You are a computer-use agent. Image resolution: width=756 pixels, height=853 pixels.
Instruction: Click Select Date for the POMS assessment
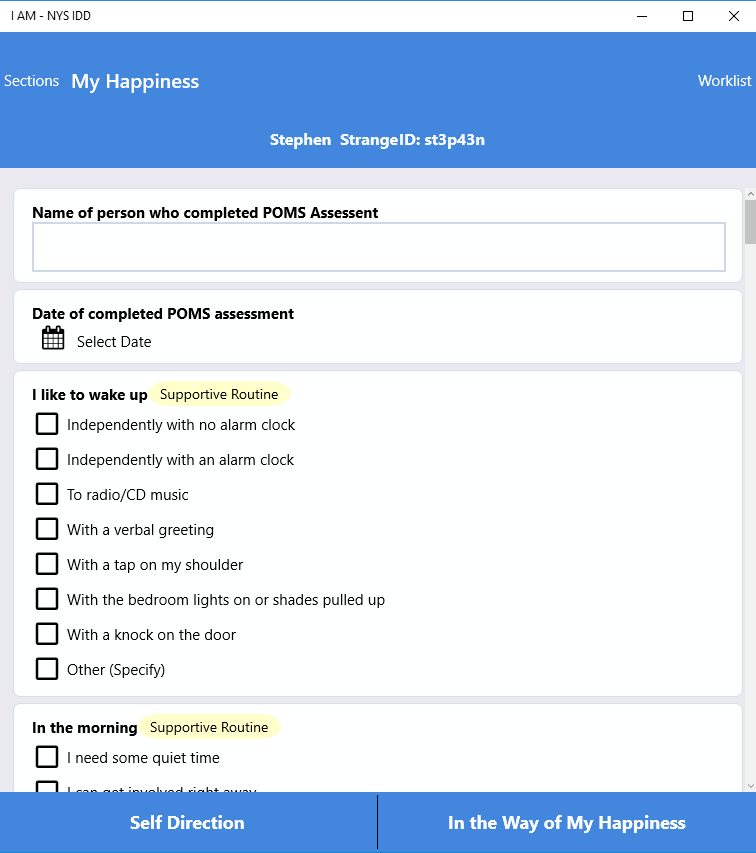pyautogui.click(x=113, y=341)
